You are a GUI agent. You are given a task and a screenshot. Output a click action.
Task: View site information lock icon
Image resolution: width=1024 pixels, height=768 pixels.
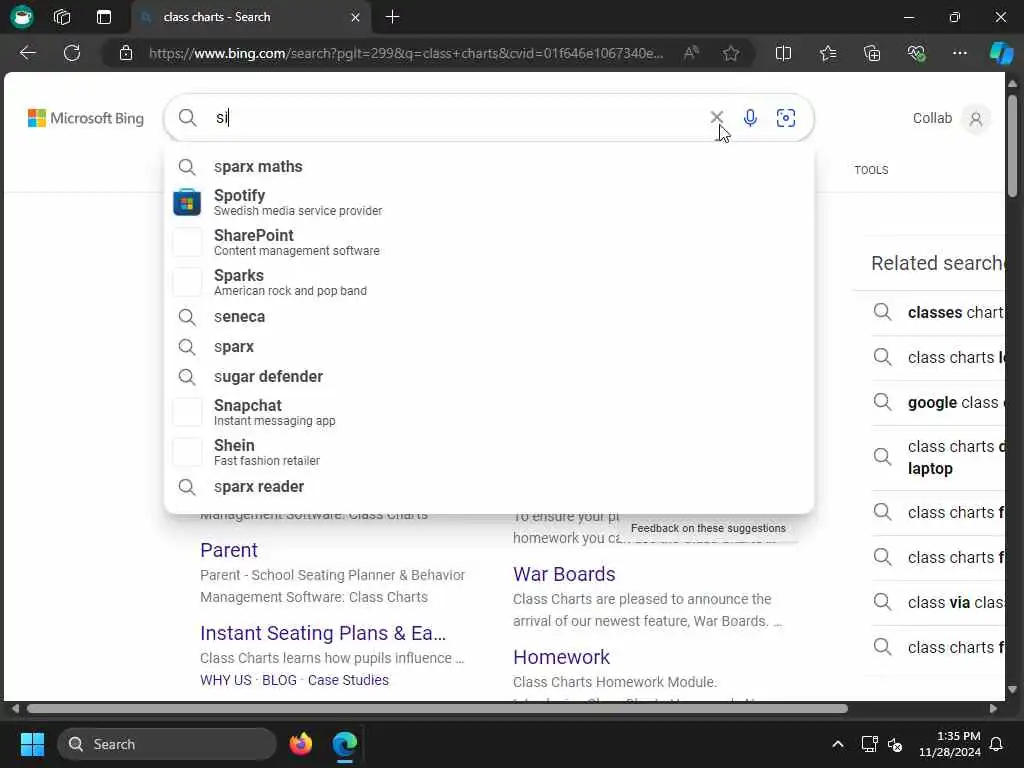point(126,53)
